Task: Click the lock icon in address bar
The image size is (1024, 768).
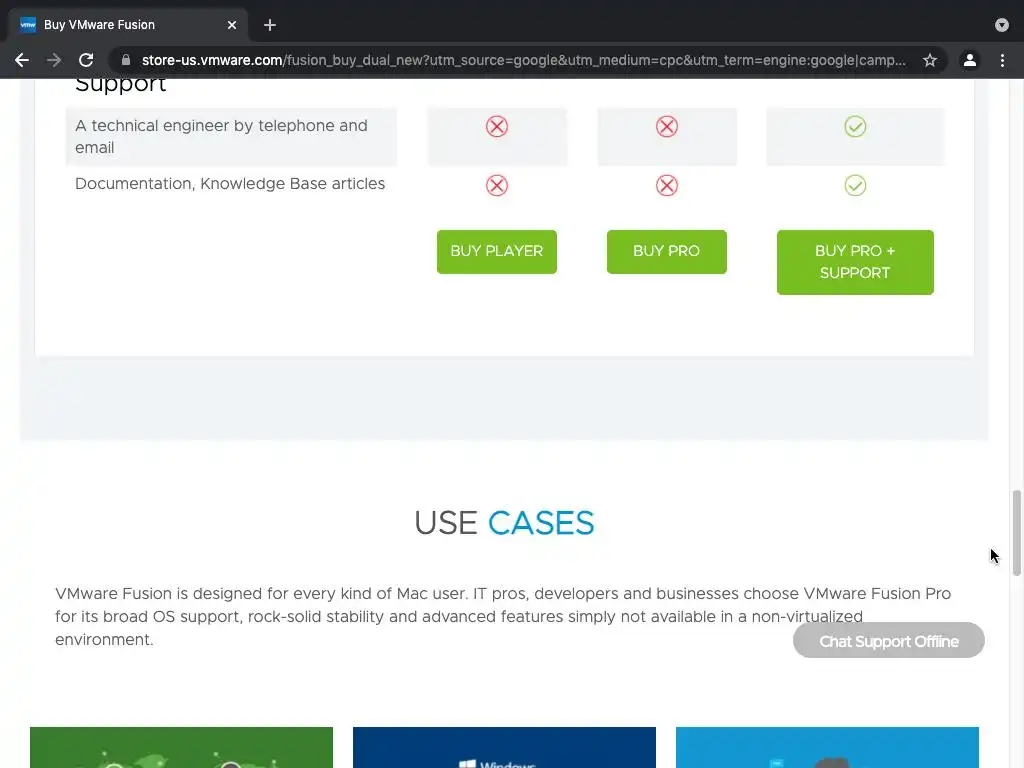Action: [126, 60]
